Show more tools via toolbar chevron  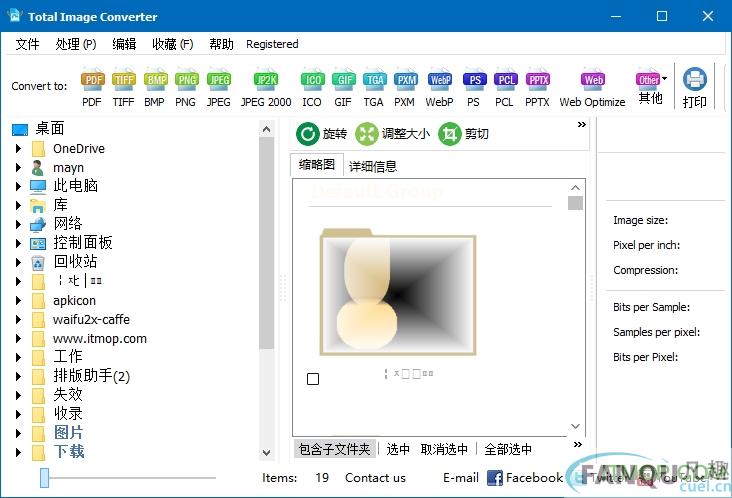(582, 125)
